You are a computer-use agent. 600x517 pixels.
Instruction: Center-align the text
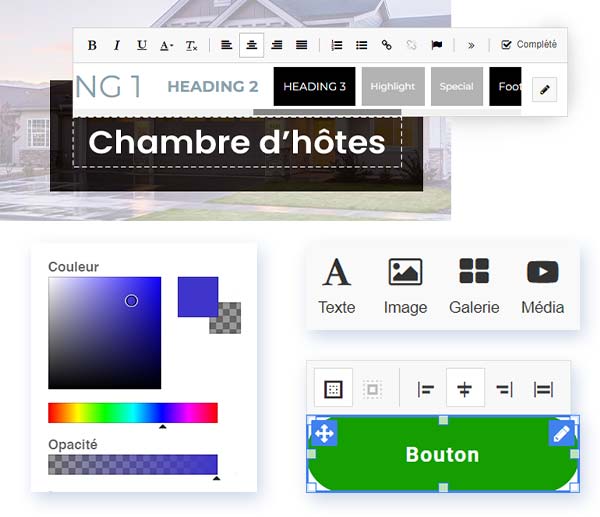(252, 45)
